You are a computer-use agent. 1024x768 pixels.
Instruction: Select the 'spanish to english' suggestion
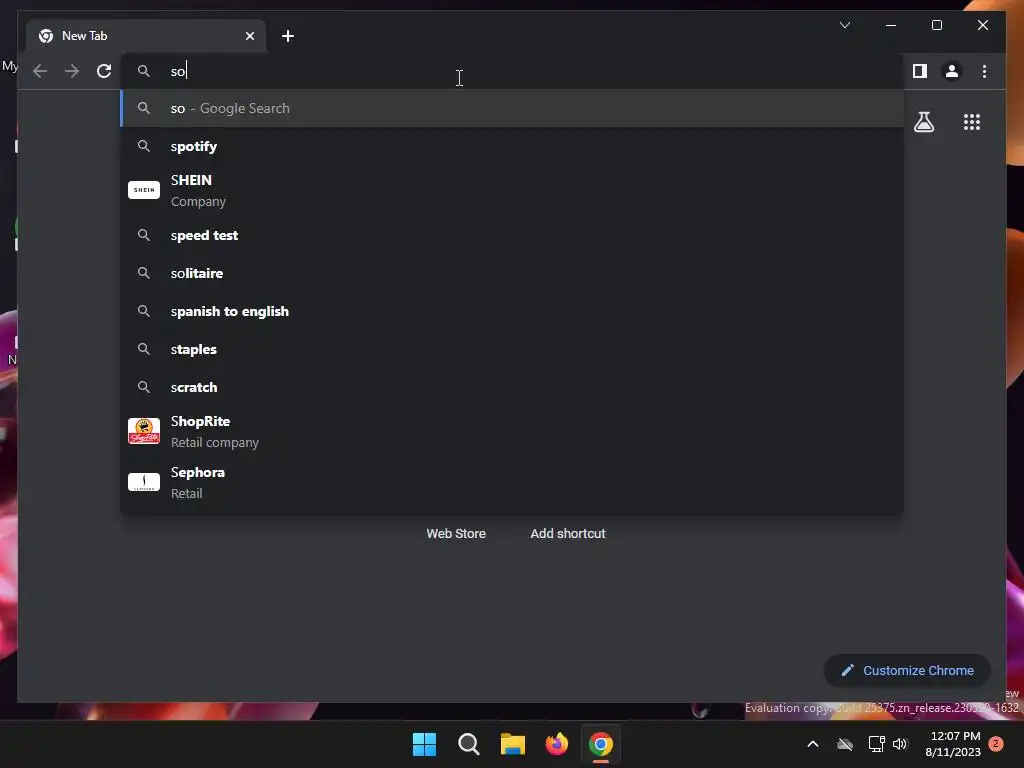(x=513, y=311)
